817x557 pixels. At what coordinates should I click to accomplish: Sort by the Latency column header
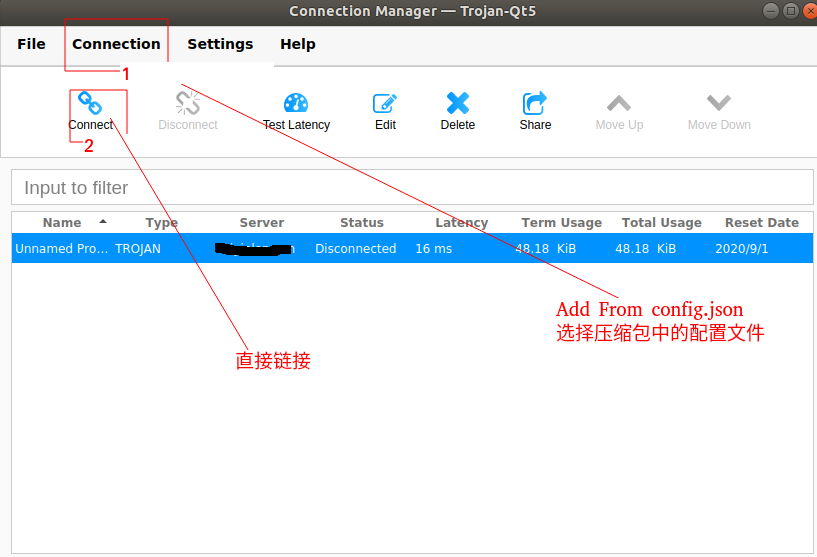coord(461,223)
